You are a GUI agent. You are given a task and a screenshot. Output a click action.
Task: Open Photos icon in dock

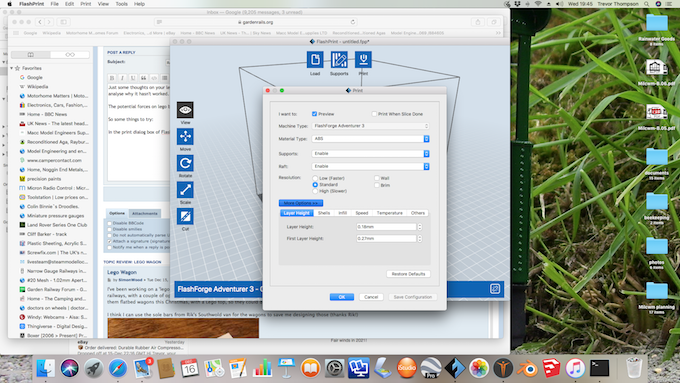pyautogui.click(x=479, y=368)
